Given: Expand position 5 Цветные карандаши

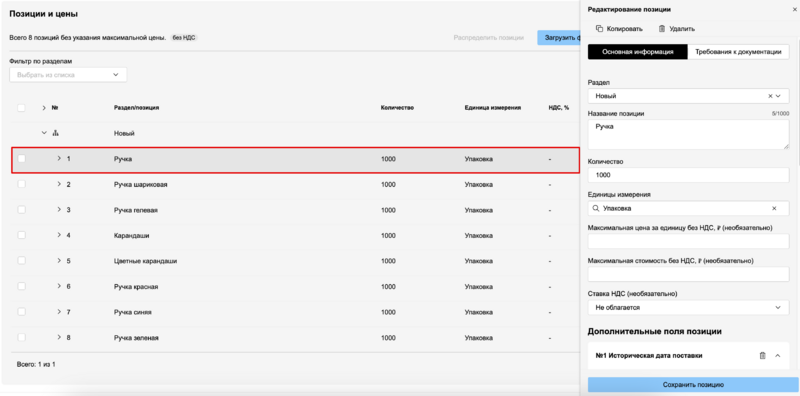Looking at the screenshot, I should click(59, 261).
